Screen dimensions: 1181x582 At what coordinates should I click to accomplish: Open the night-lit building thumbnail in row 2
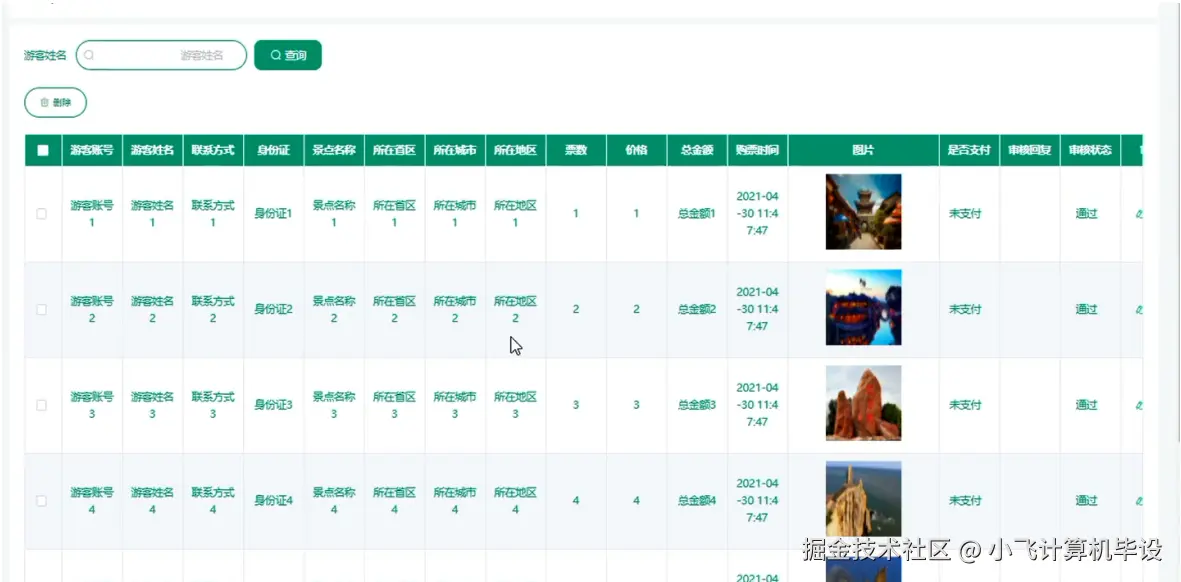coord(863,307)
